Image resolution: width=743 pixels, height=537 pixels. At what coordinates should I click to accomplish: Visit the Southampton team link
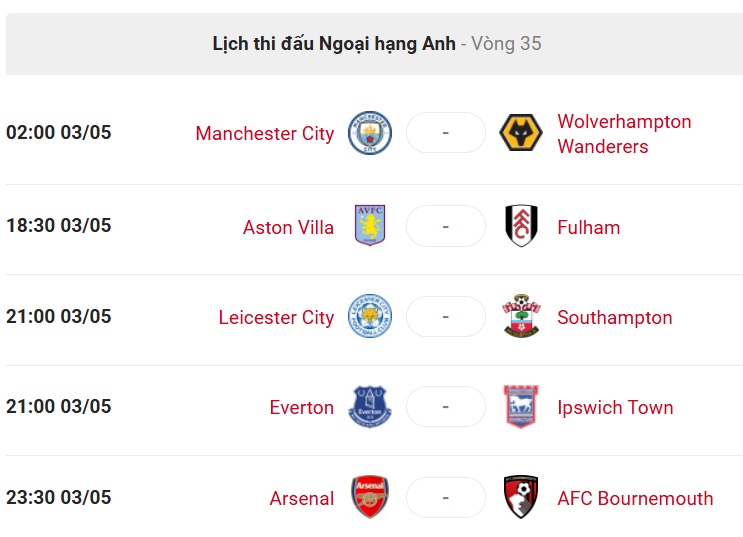click(615, 318)
